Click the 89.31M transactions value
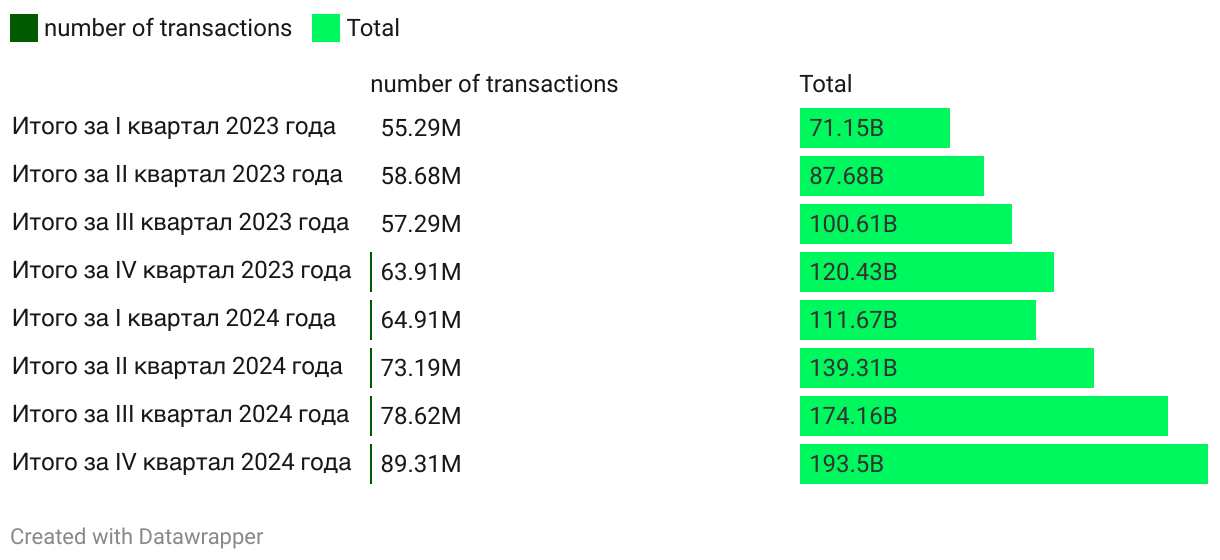 (x=421, y=464)
